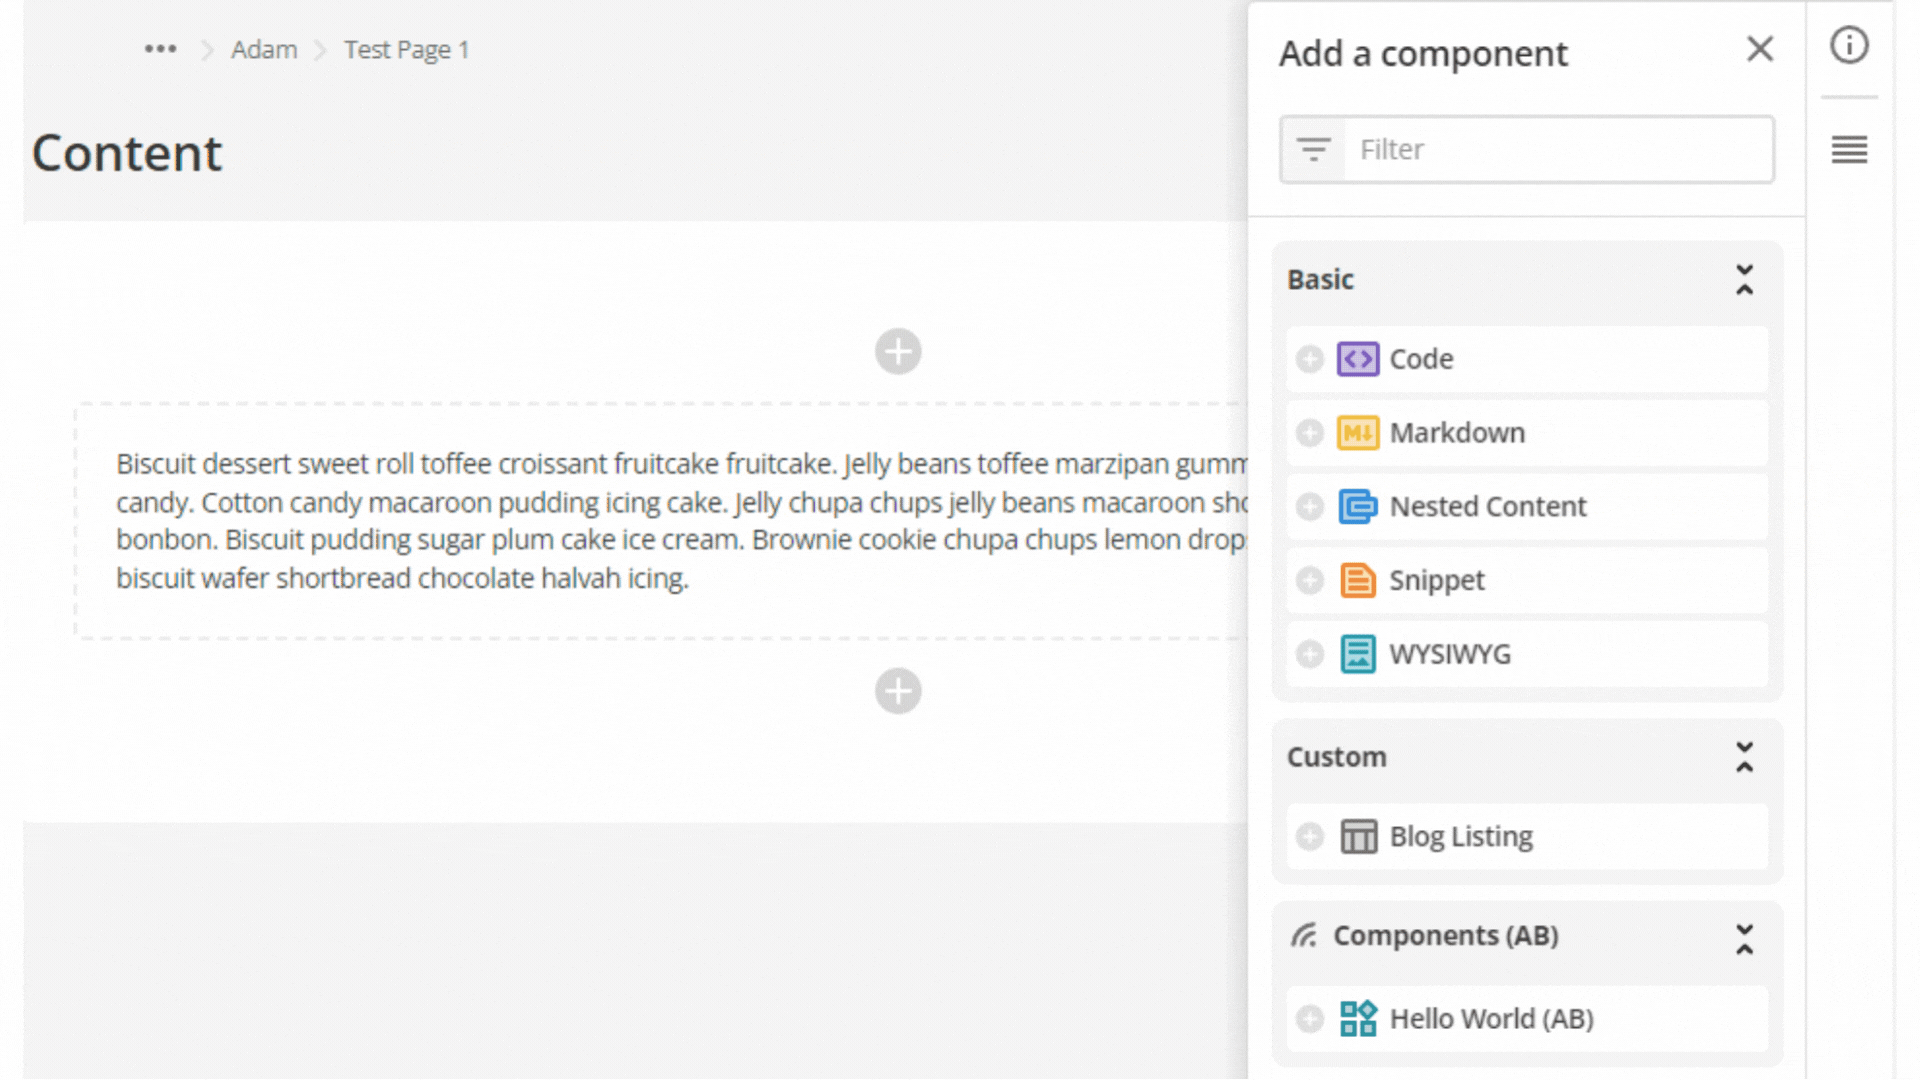Image resolution: width=1920 pixels, height=1080 pixels.
Task: Collapse the Components (AB) section
Action: coord(1745,936)
